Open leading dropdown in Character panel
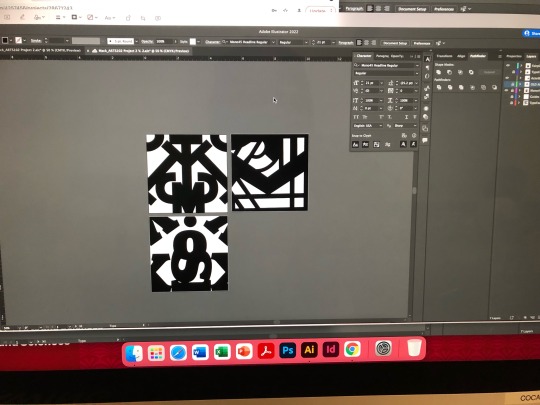Screen dimensions: 540x405 tap(416, 83)
